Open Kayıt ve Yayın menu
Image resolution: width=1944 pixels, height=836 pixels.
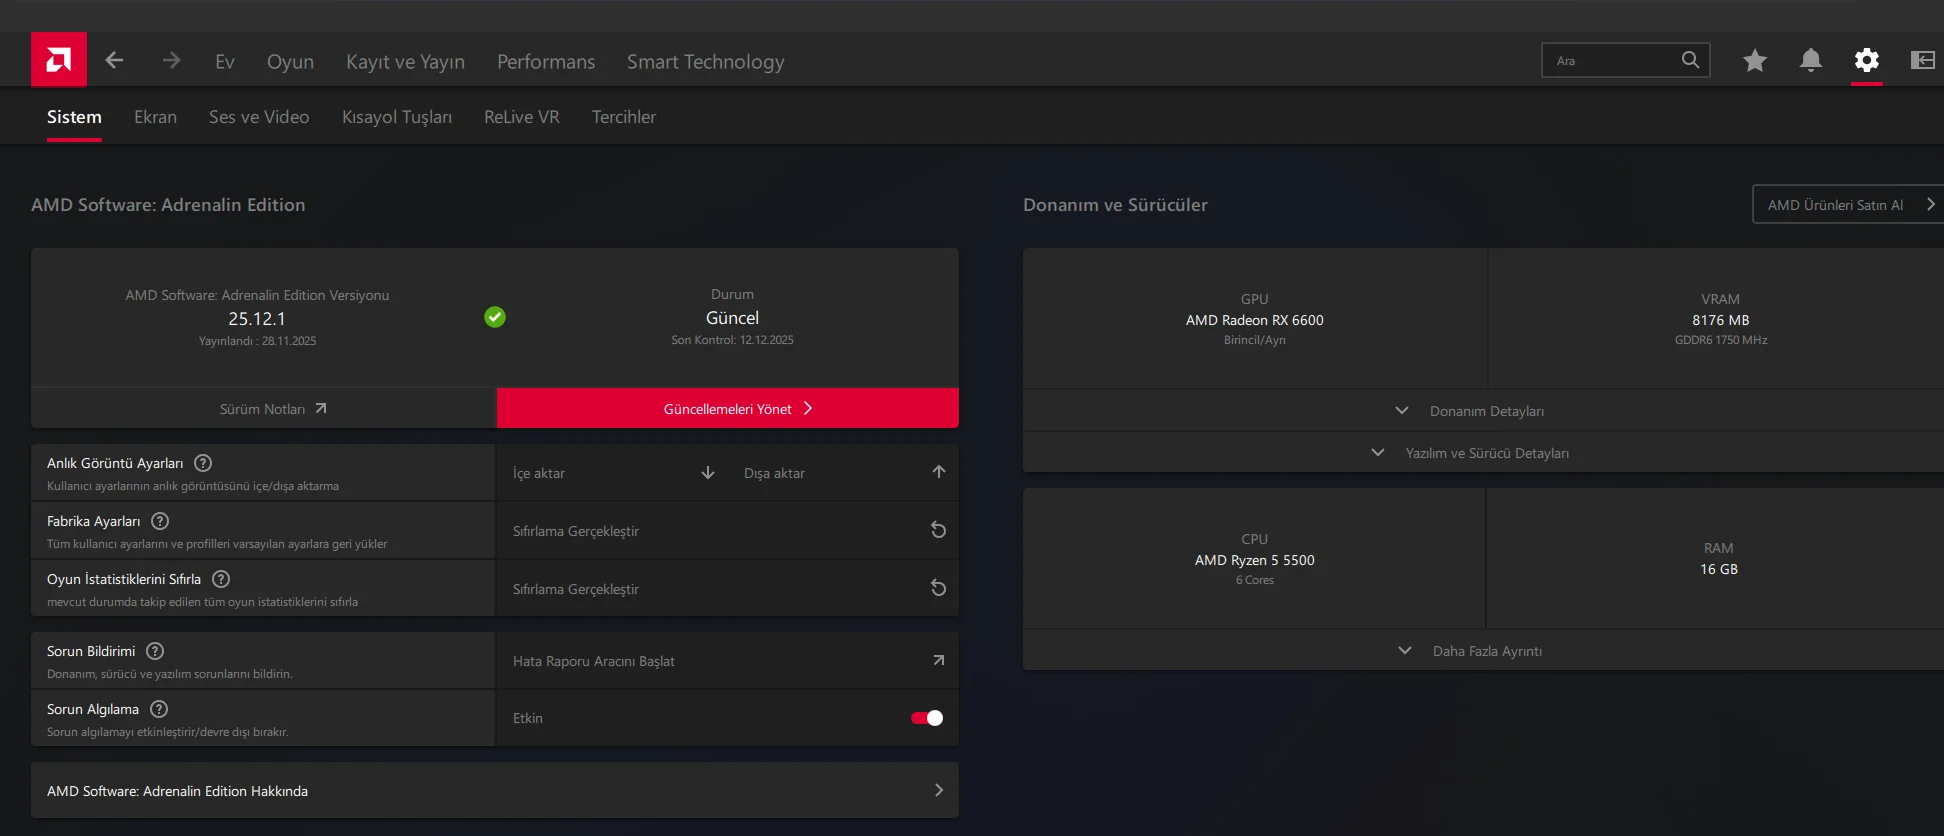405,62
